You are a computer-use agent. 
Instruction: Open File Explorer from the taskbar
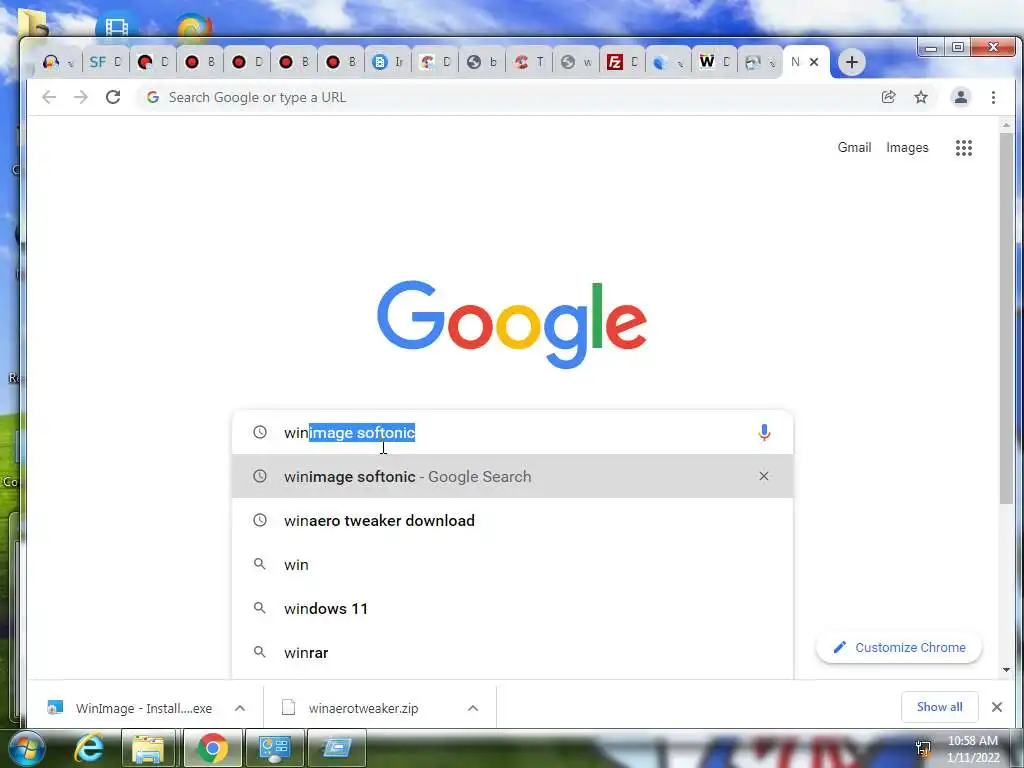coord(148,748)
